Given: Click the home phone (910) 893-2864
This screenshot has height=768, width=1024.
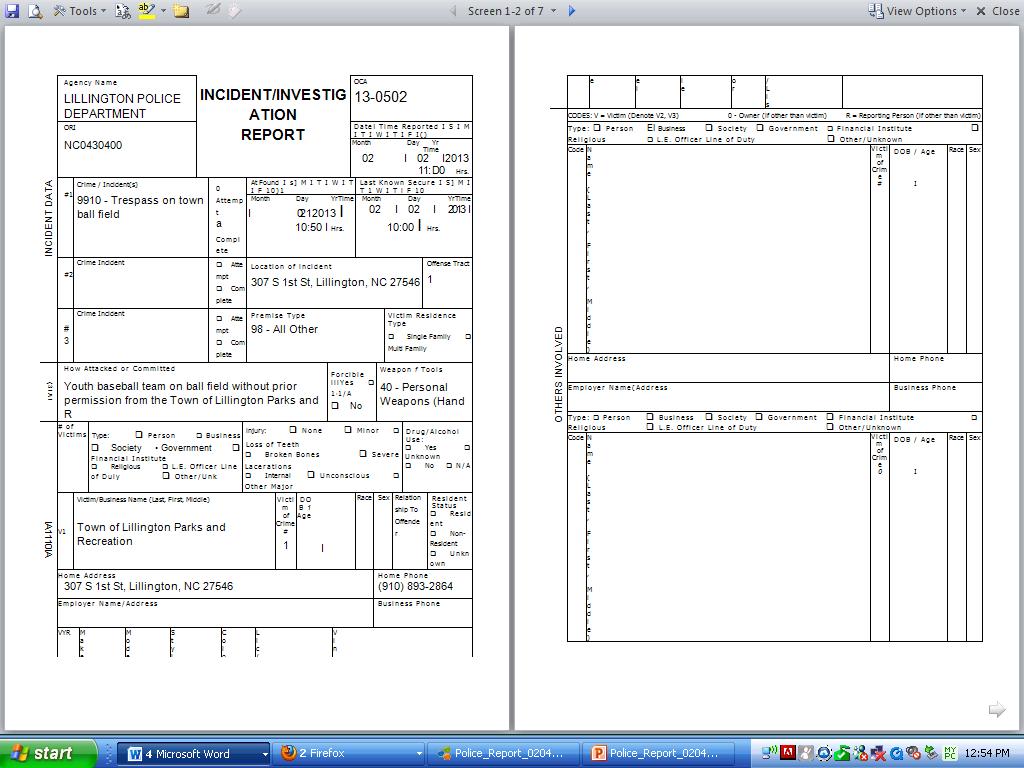Looking at the screenshot, I should 415,586.
